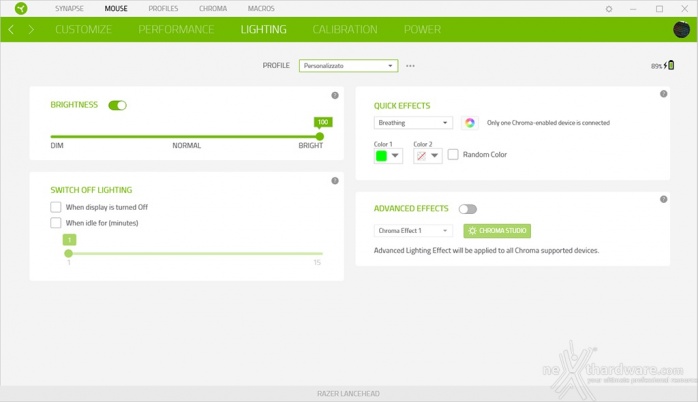Minimize the Synapse window
This screenshot has width=698, height=402.
[x=633, y=9]
